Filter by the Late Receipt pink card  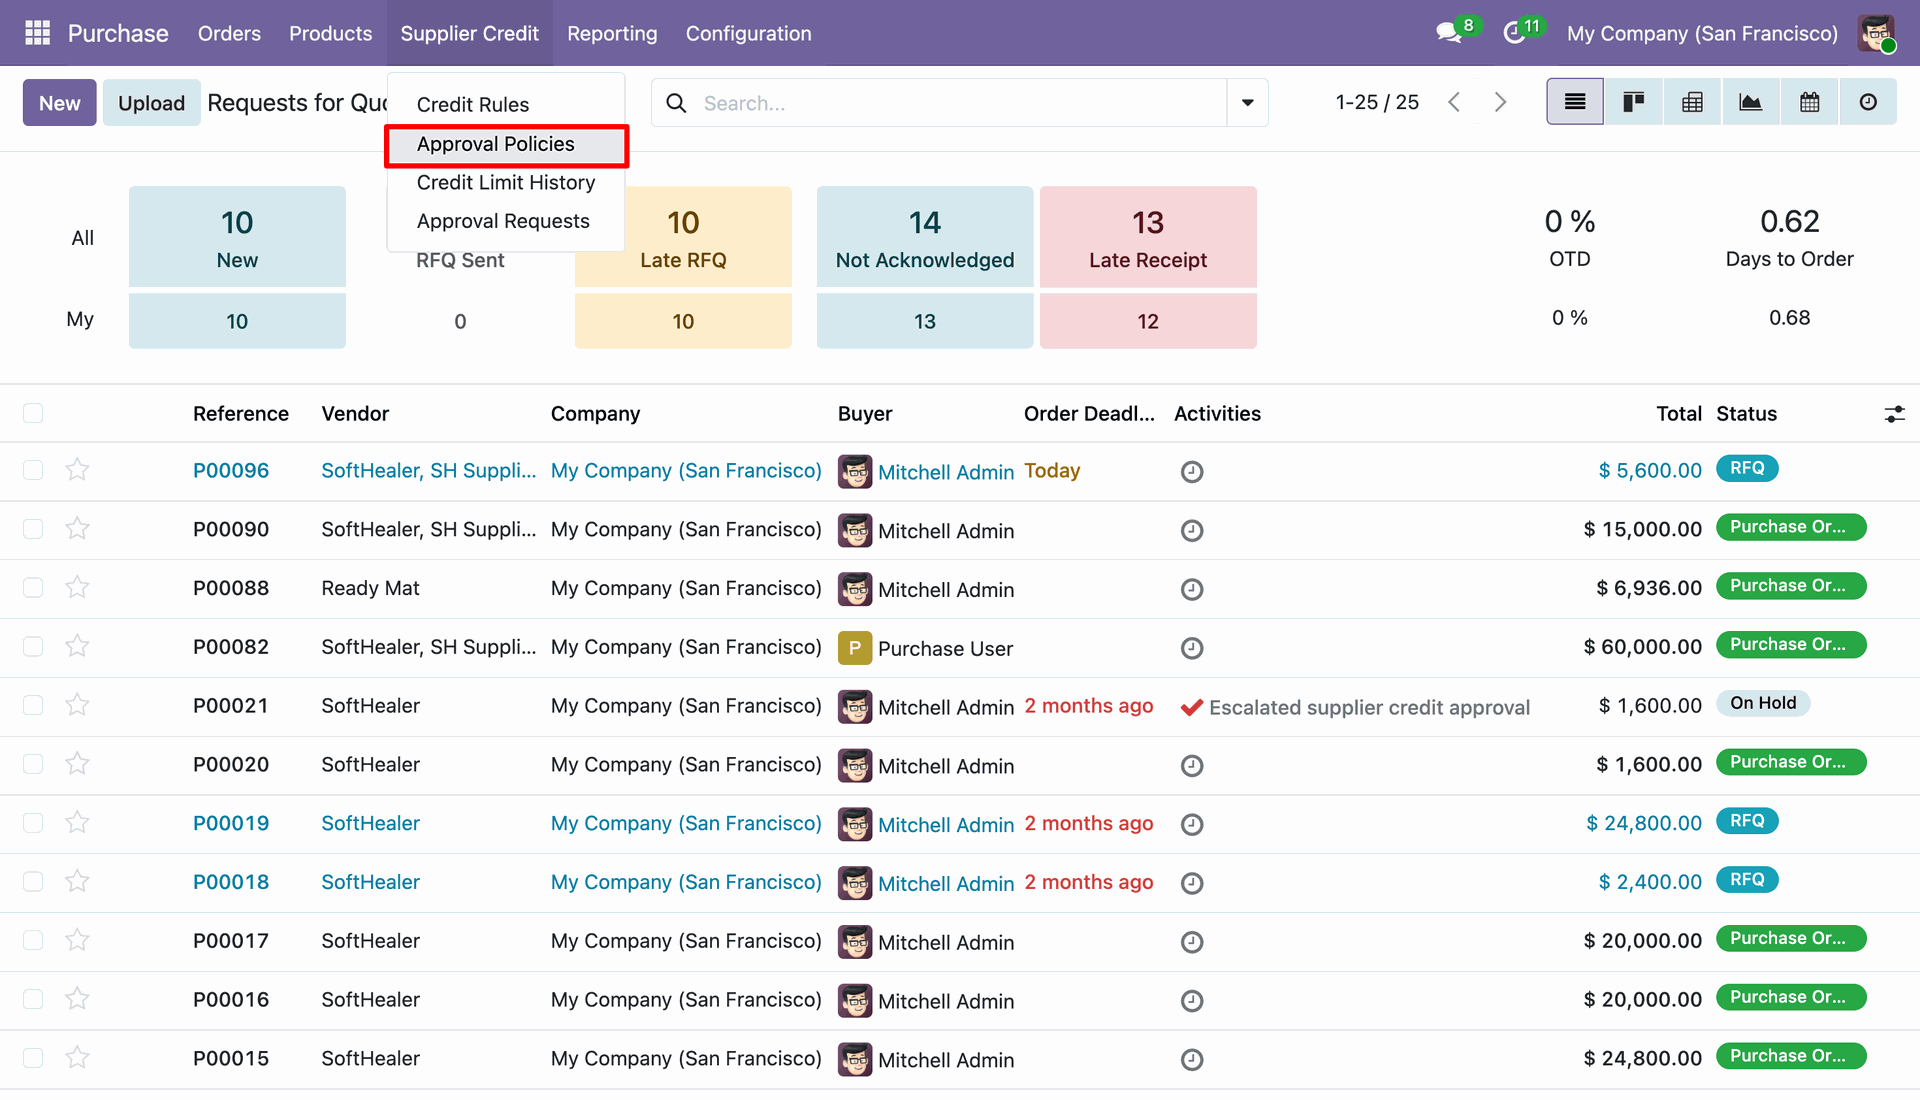[1148, 237]
